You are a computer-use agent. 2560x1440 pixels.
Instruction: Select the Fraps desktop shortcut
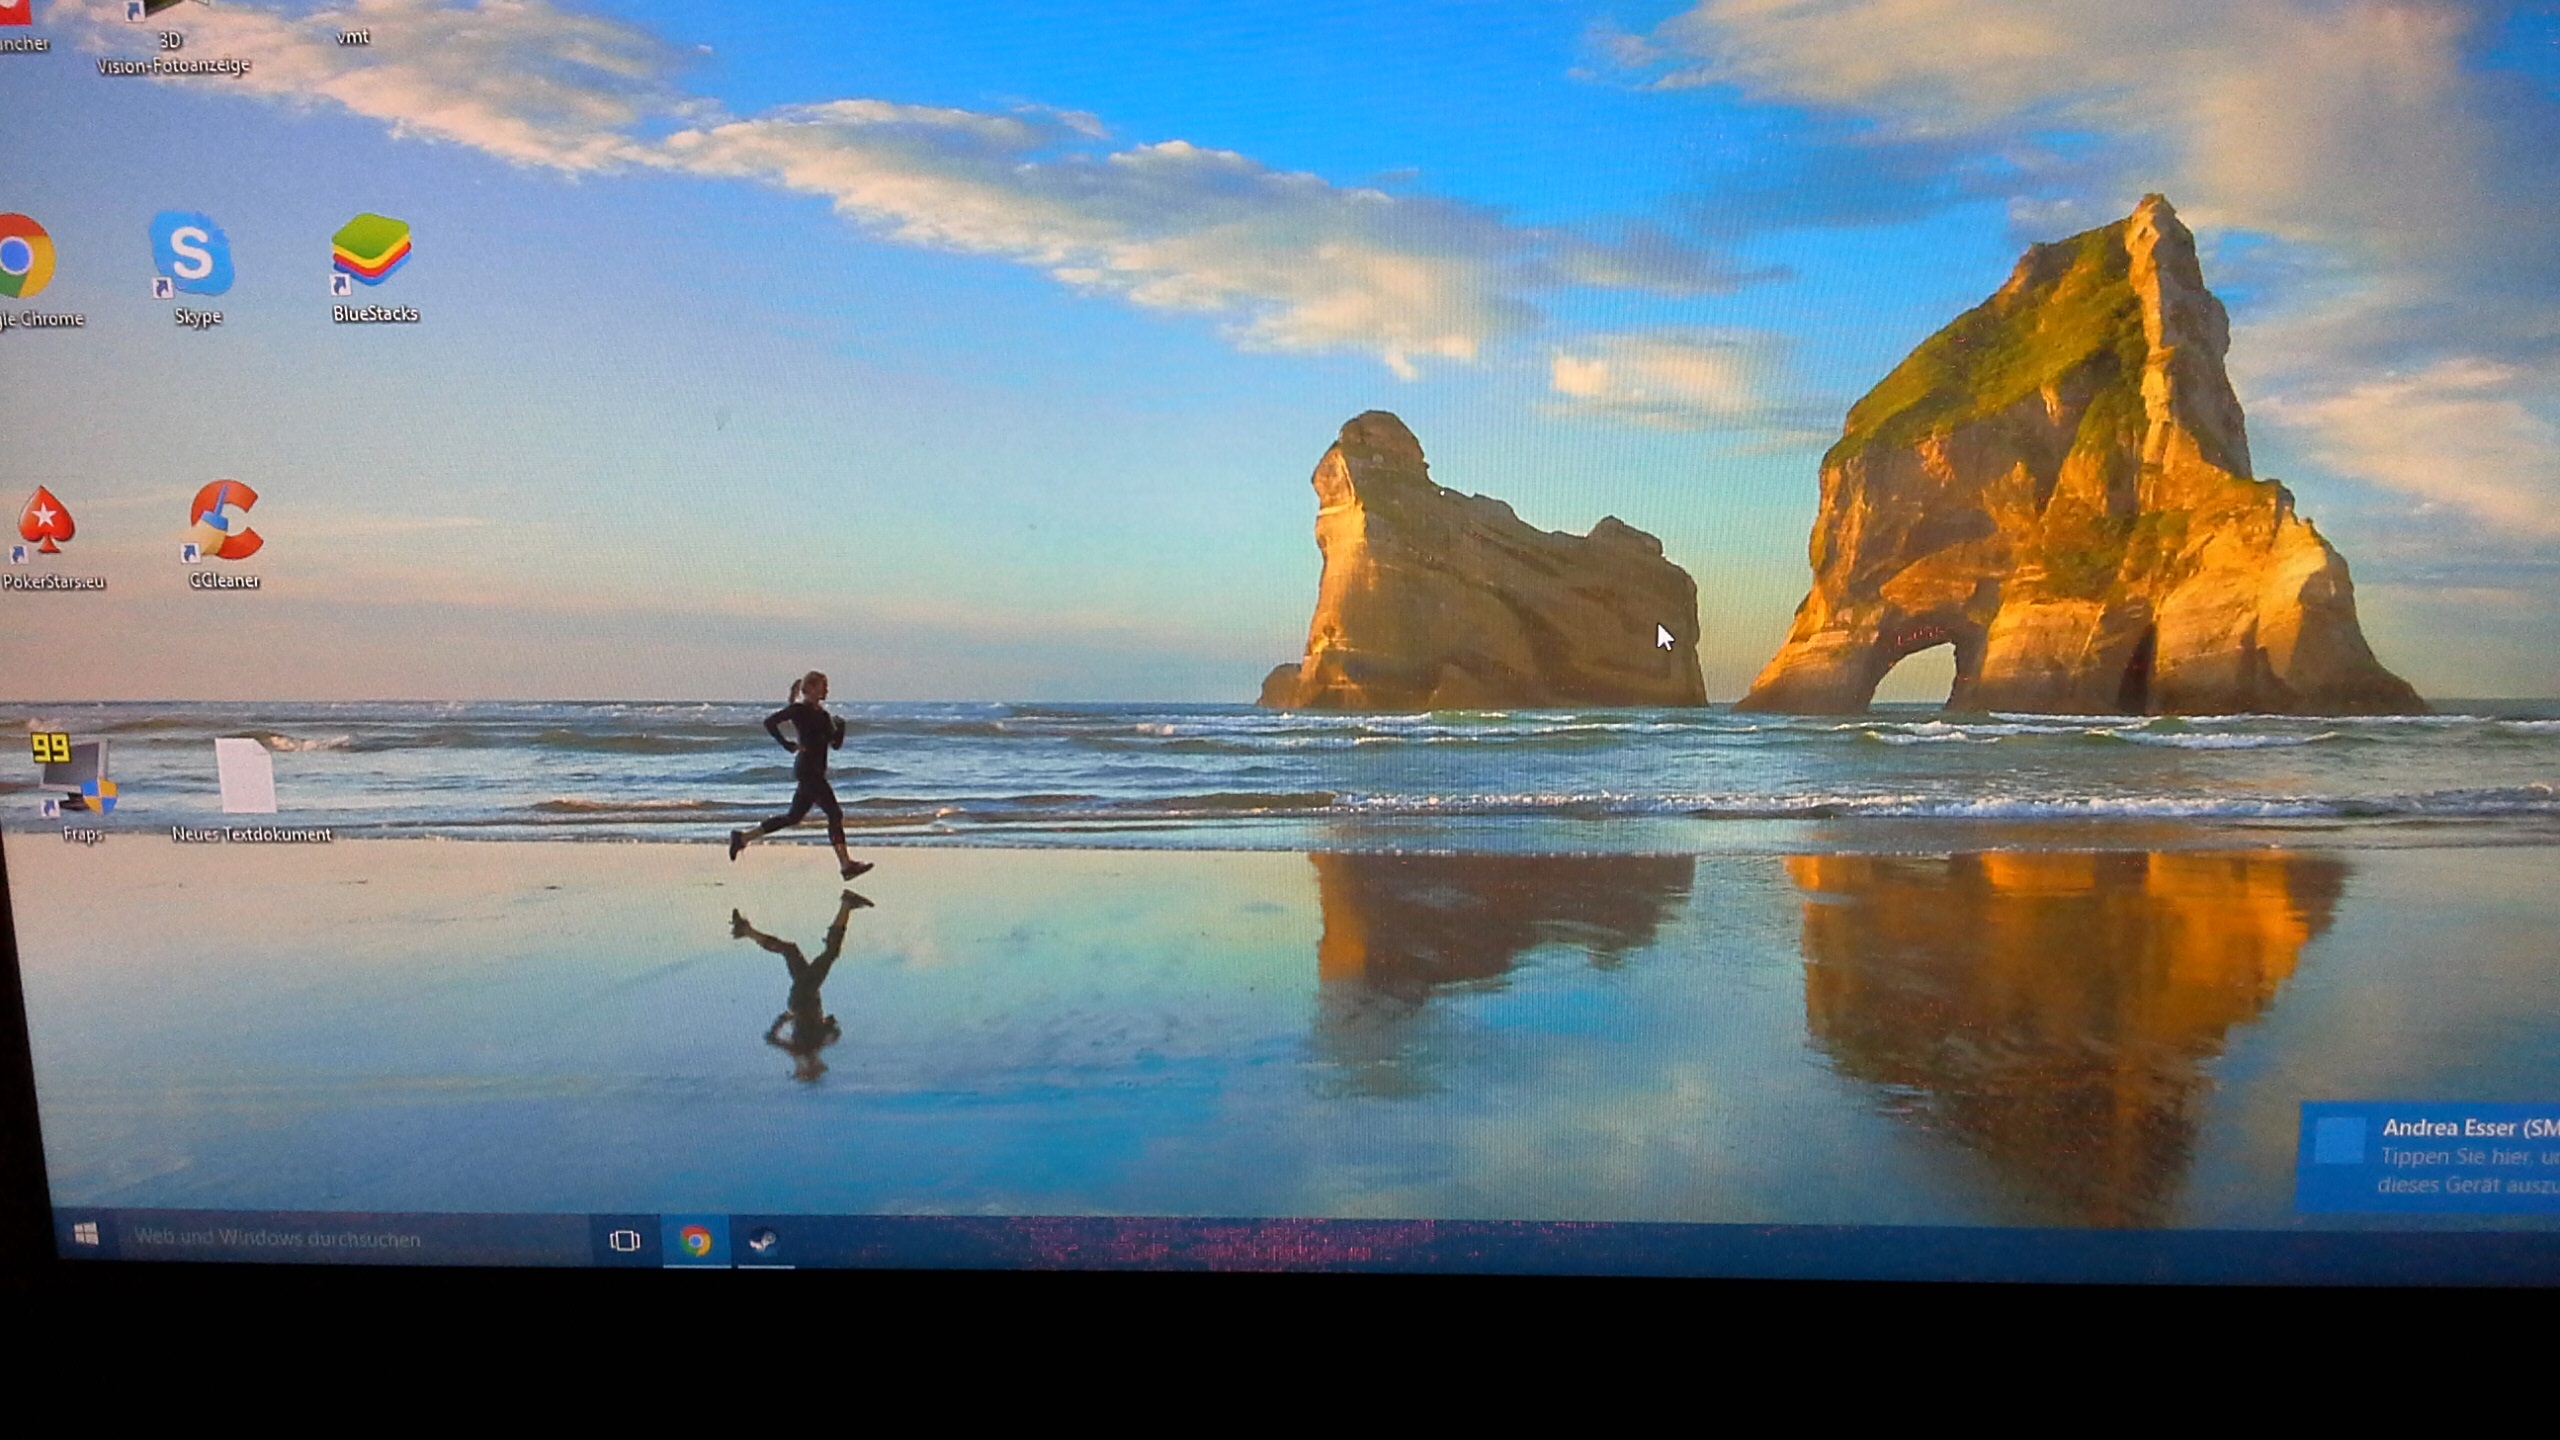[74, 777]
